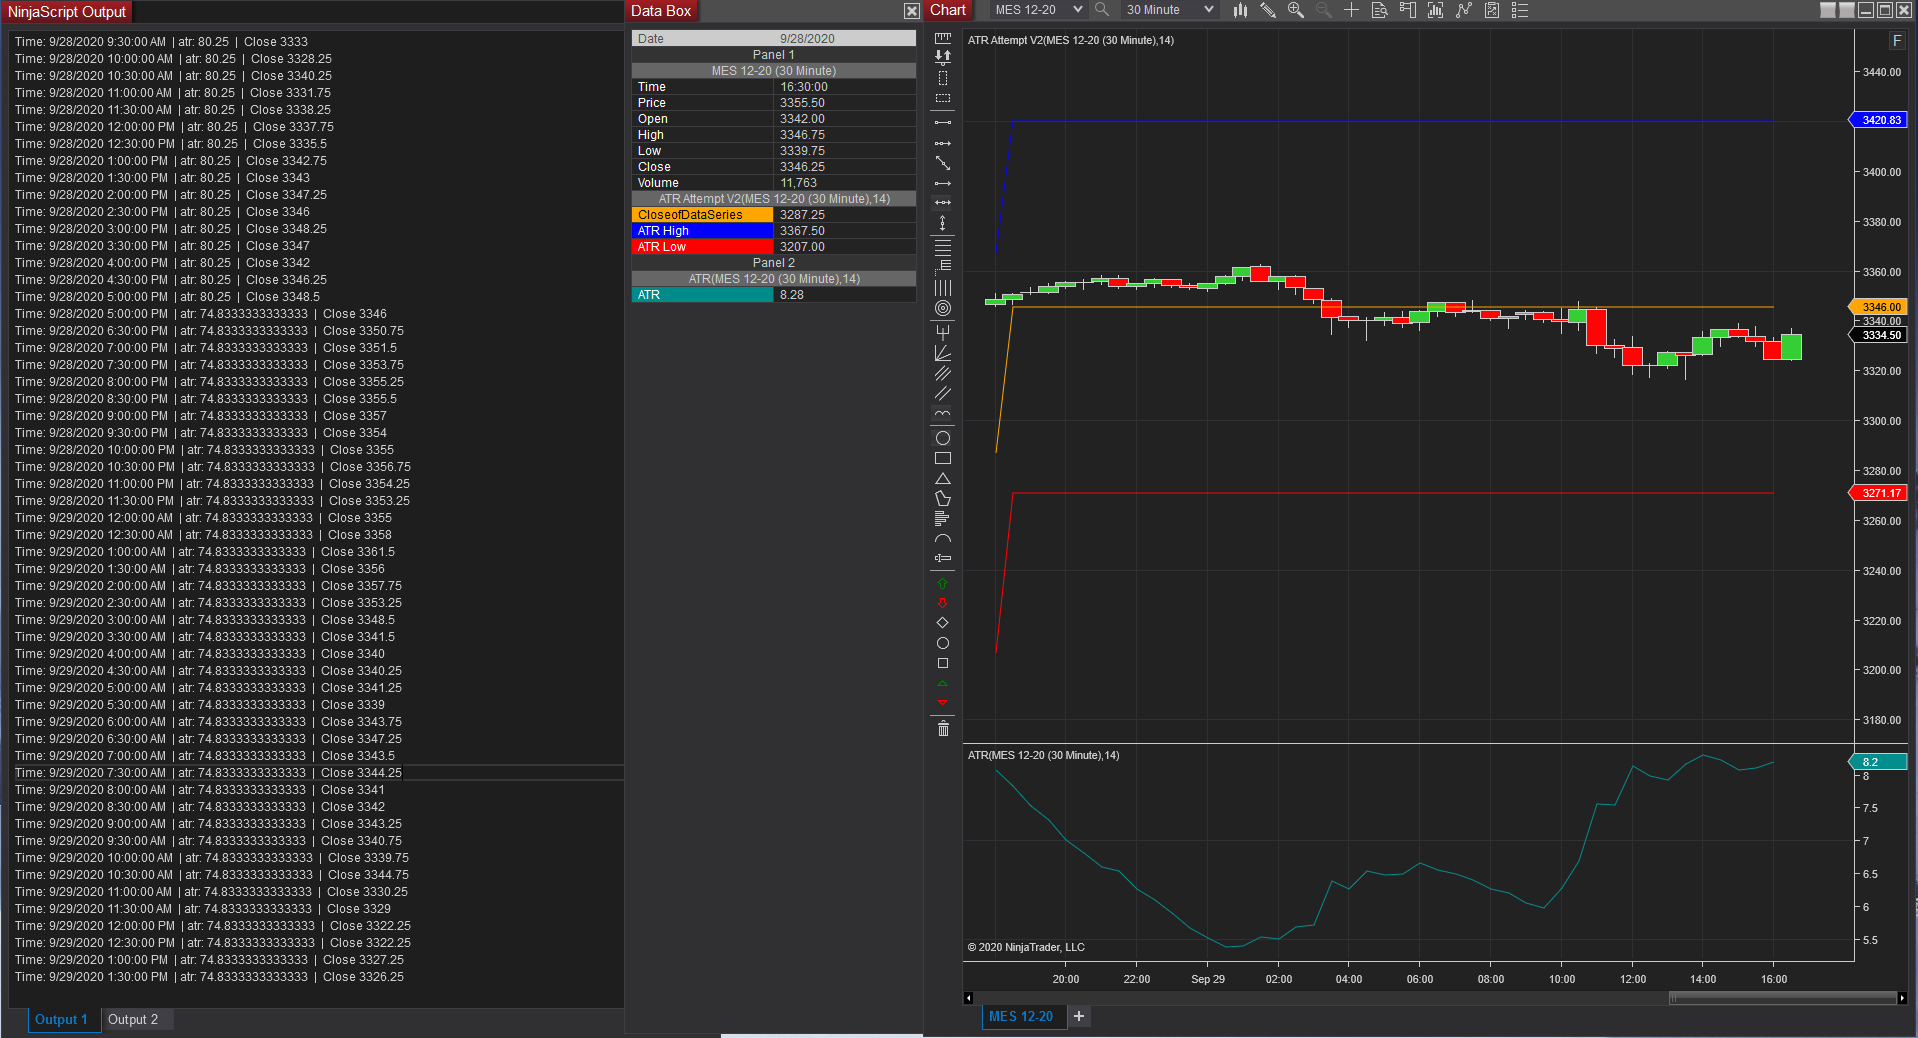The height and width of the screenshot is (1038, 1918).
Task: Select the Vertical Line drawing tool
Action: [x=943, y=223]
